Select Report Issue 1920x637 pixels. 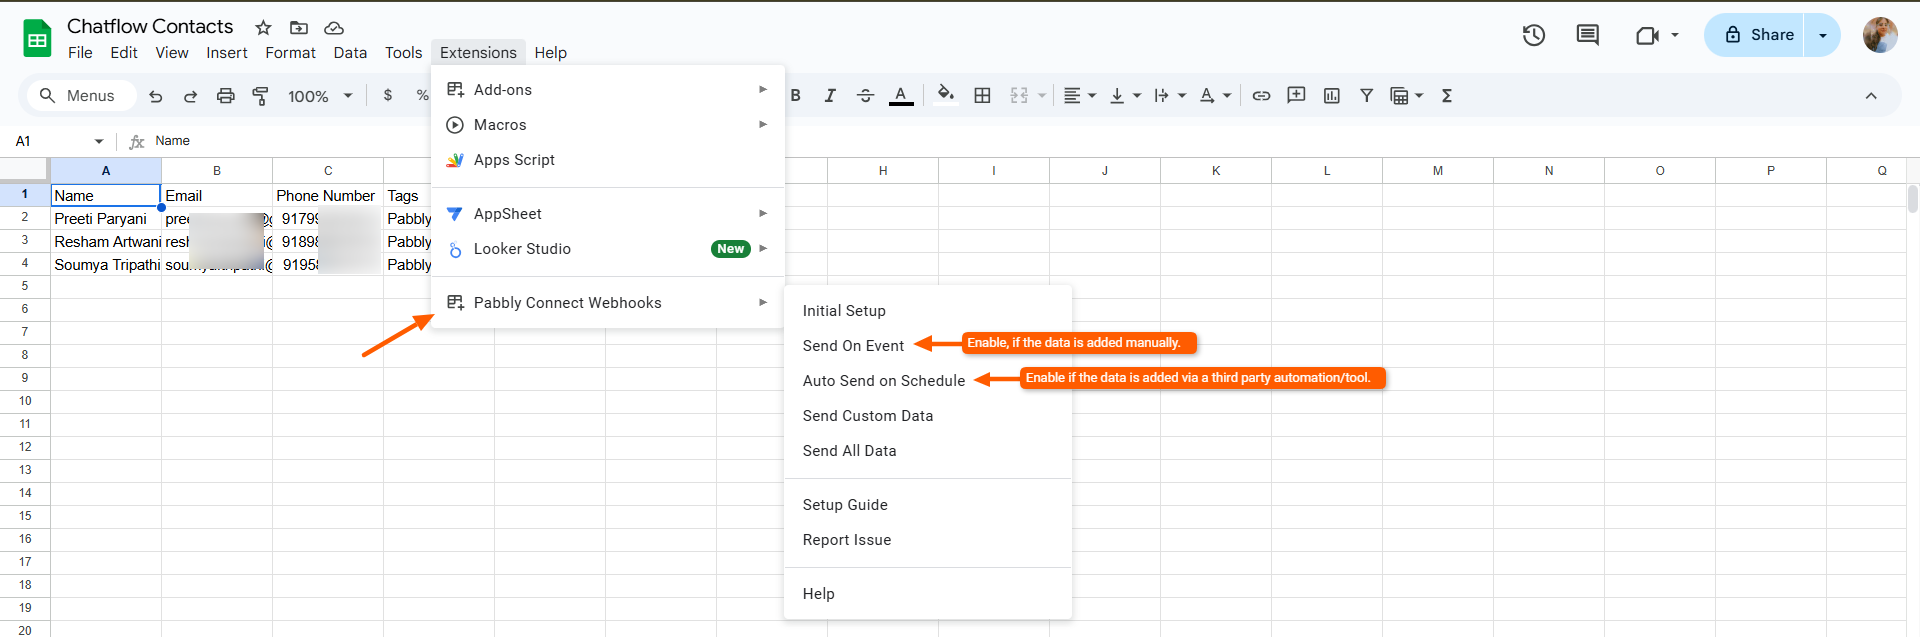pos(928,540)
